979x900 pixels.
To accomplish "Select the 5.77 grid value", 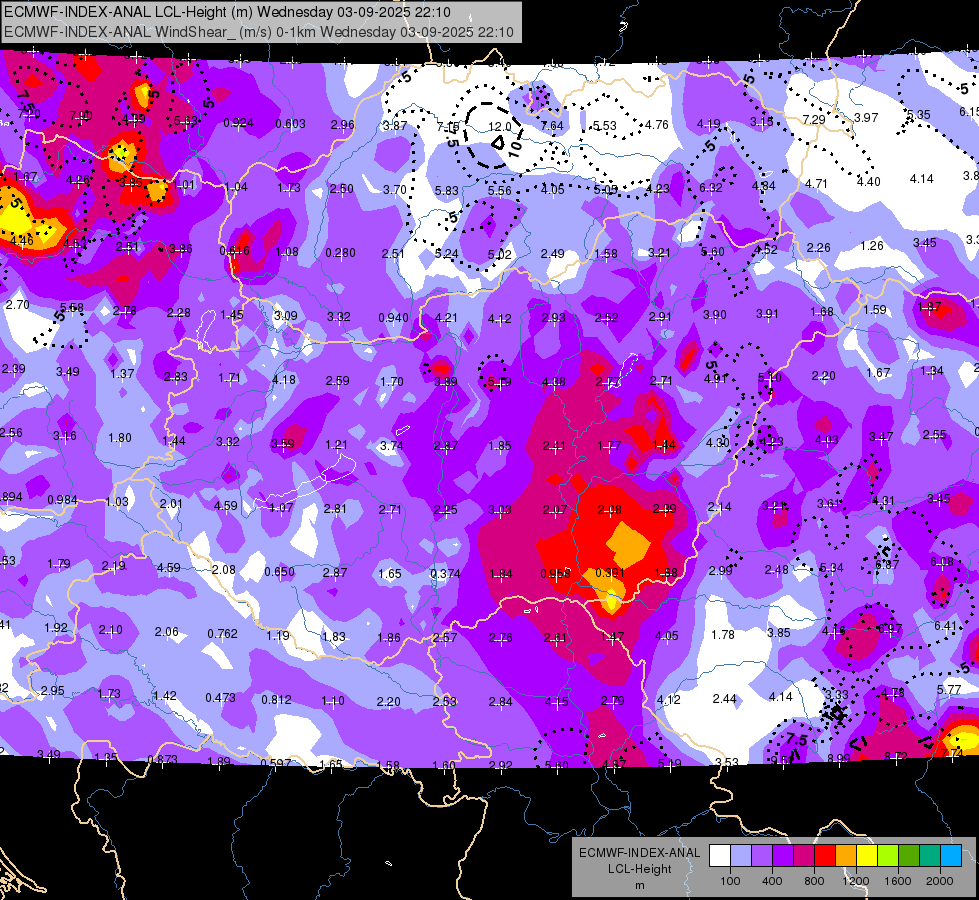I will pos(948,690).
